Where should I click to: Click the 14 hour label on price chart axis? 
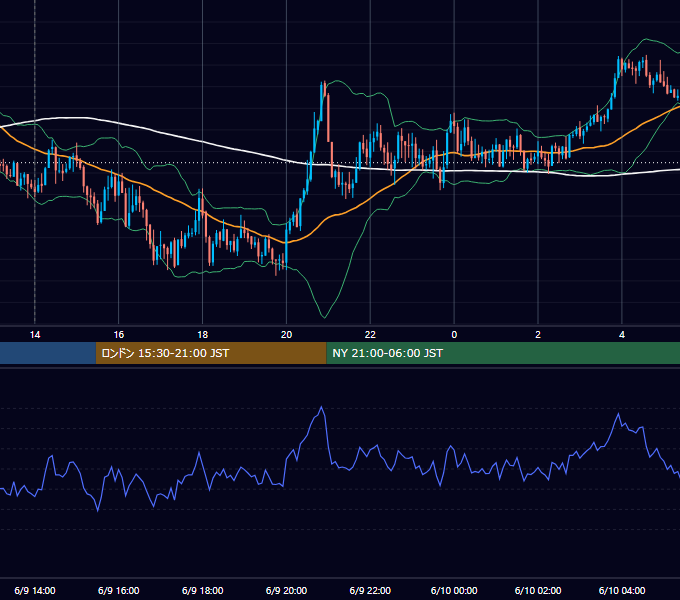[35, 335]
